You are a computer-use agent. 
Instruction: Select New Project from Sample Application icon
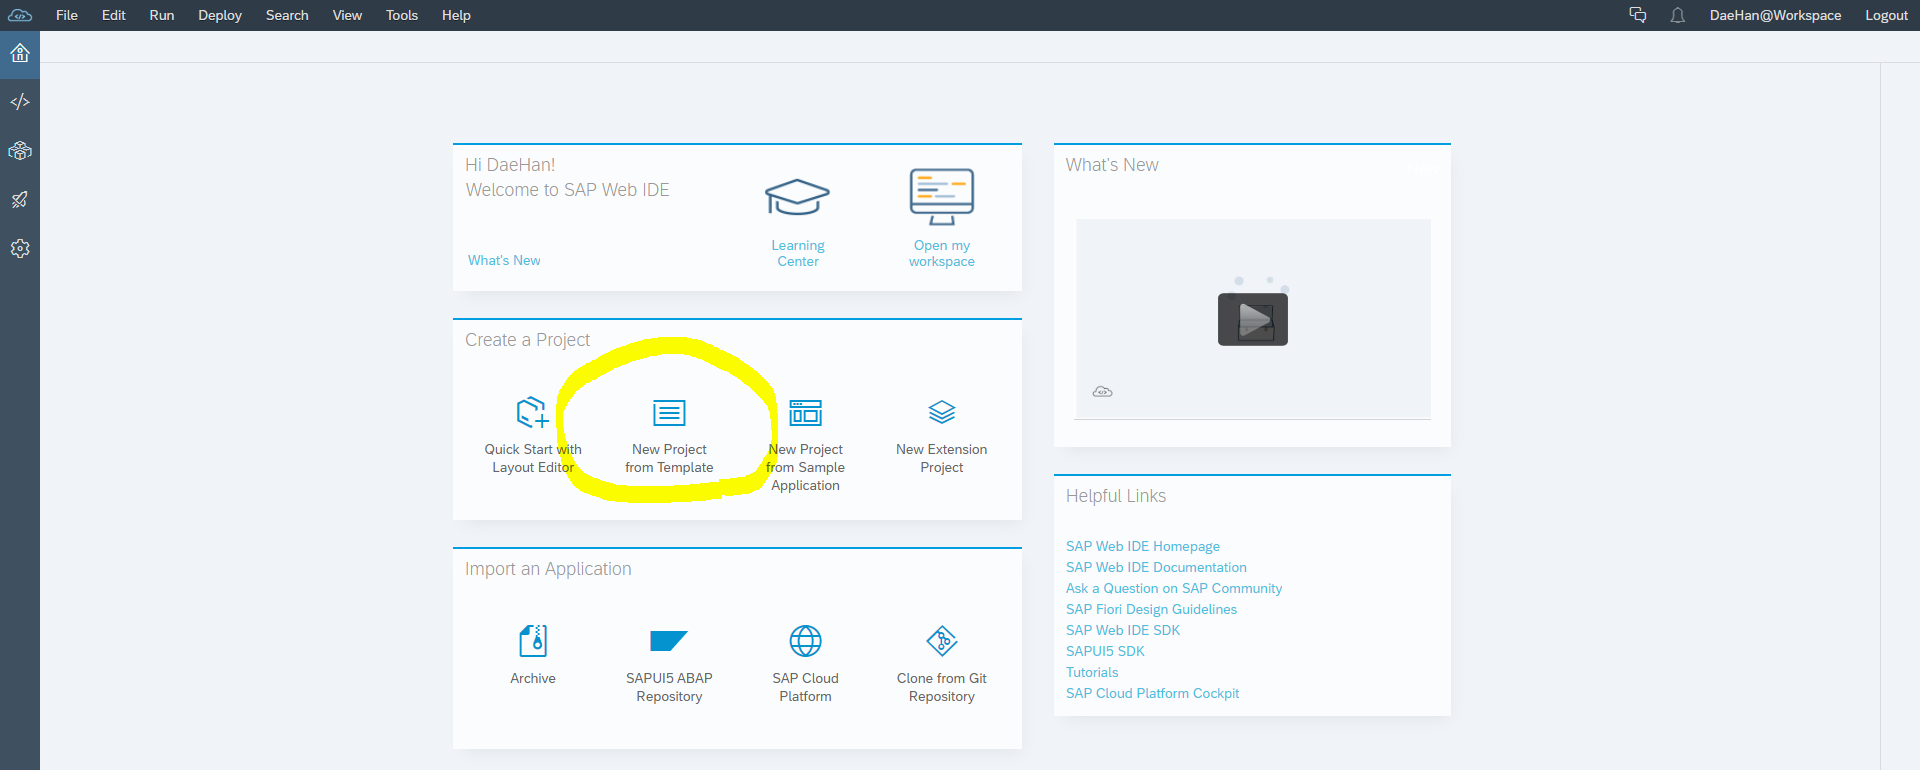(x=805, y=412)
